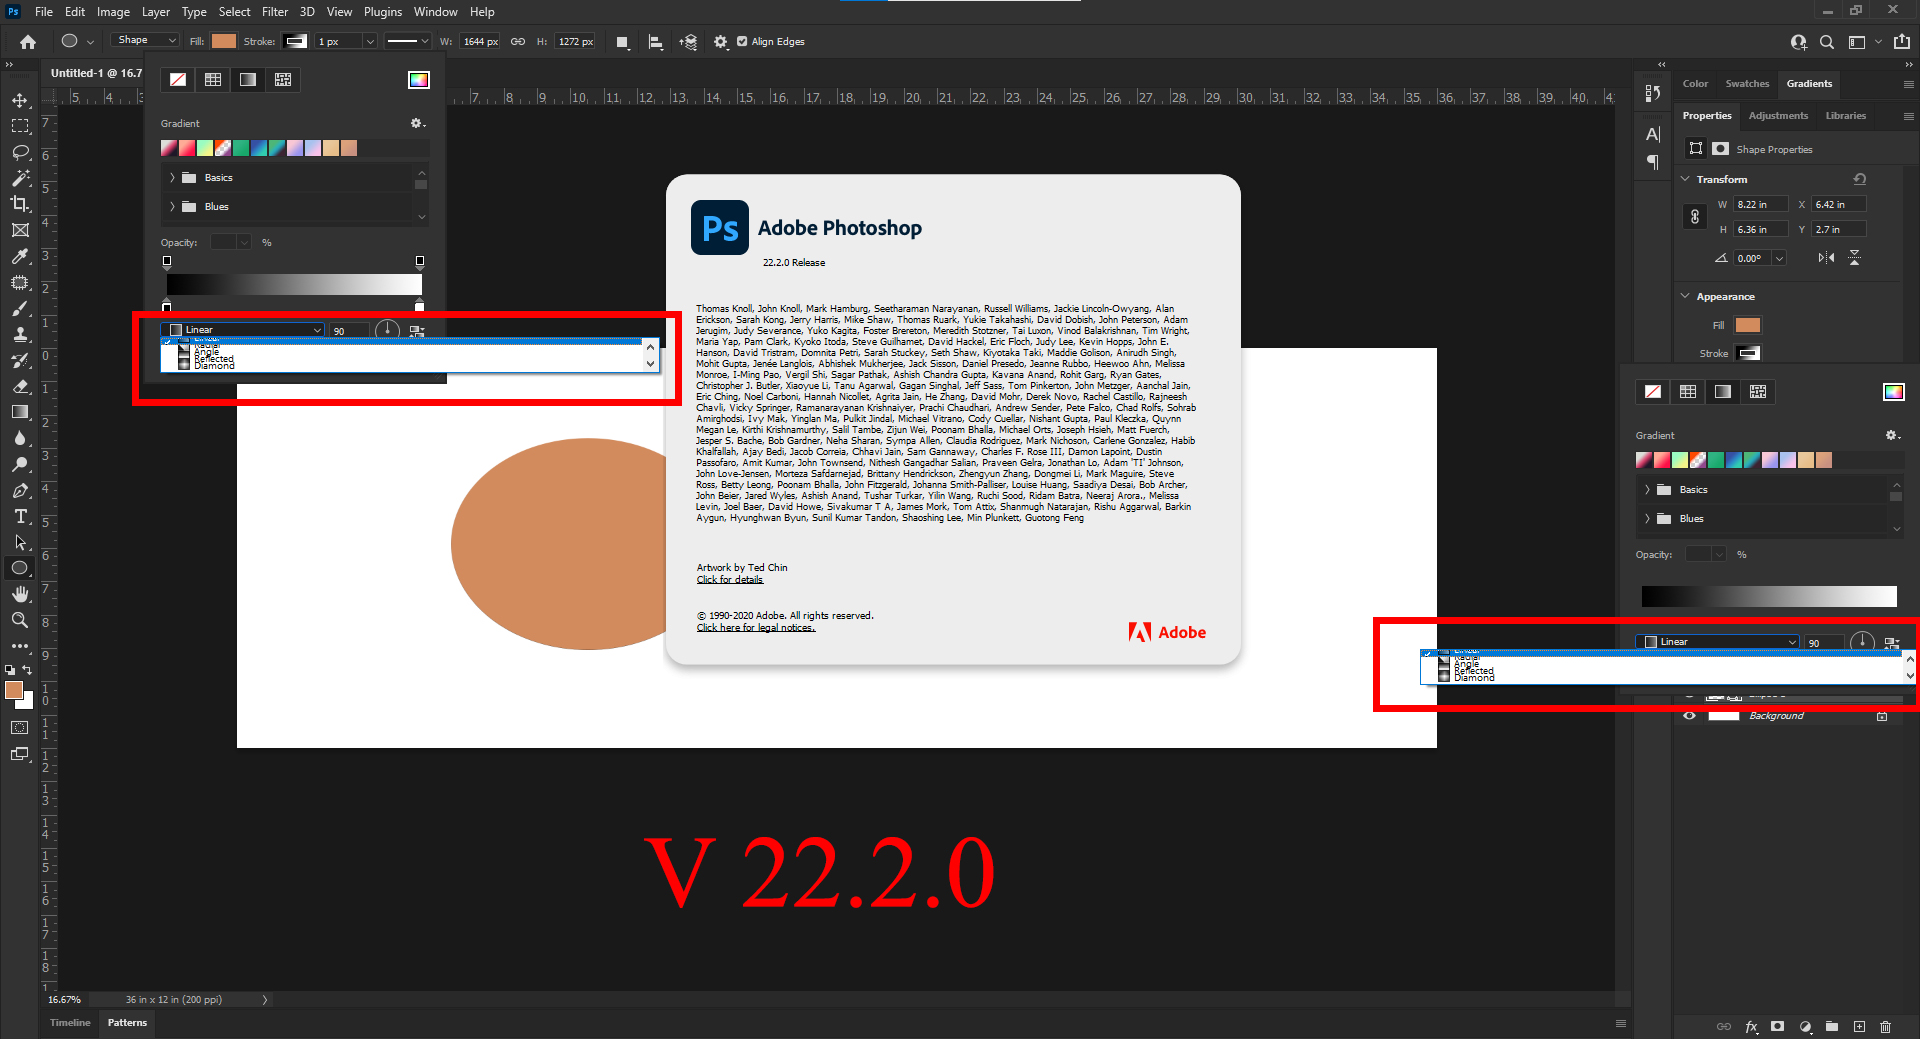Image resolution: width=1920 pixels, height=1039 pixels.
Task: Choose Pattern type in stroke popup
Action: (283, 80)
